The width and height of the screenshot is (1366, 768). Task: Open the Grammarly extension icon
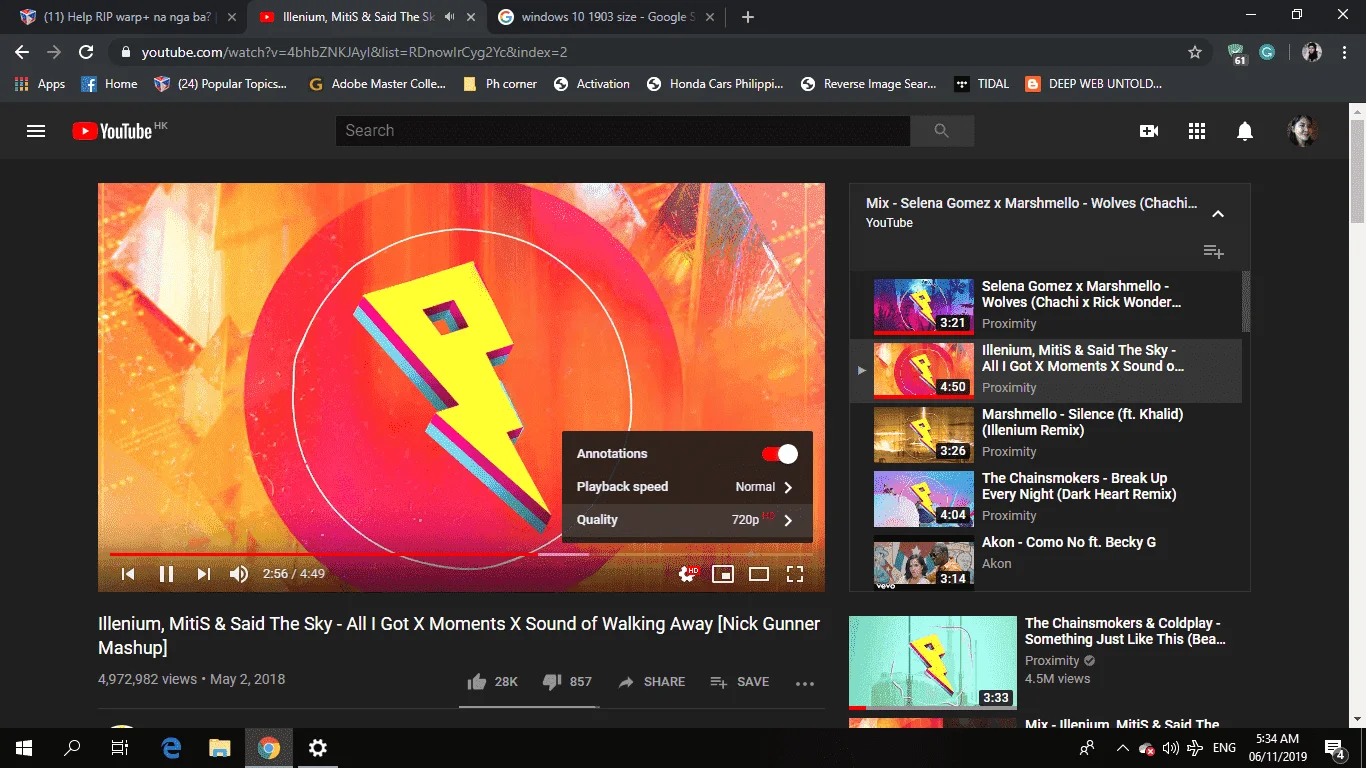(1267, 52)
